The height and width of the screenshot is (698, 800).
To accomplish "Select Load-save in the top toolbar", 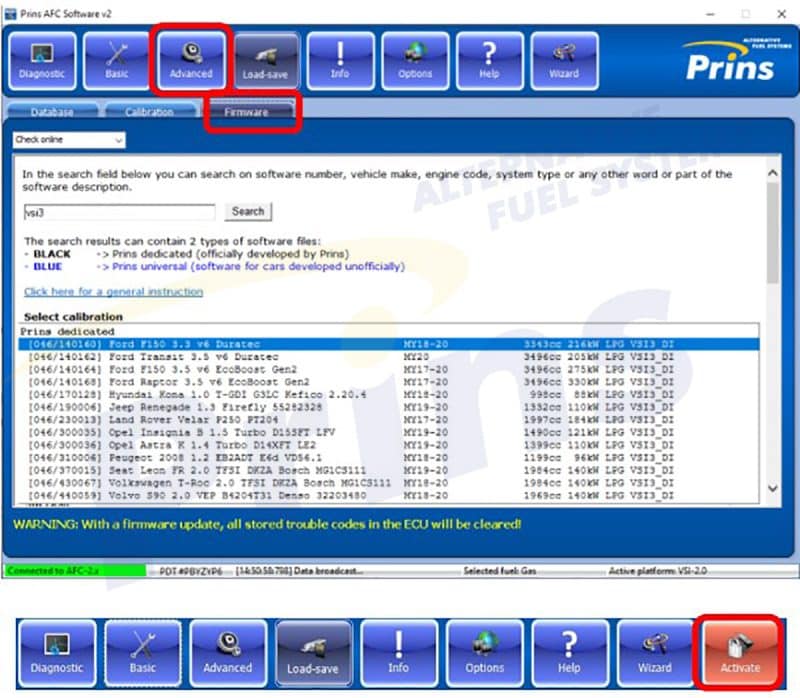I will pos(266,60).
